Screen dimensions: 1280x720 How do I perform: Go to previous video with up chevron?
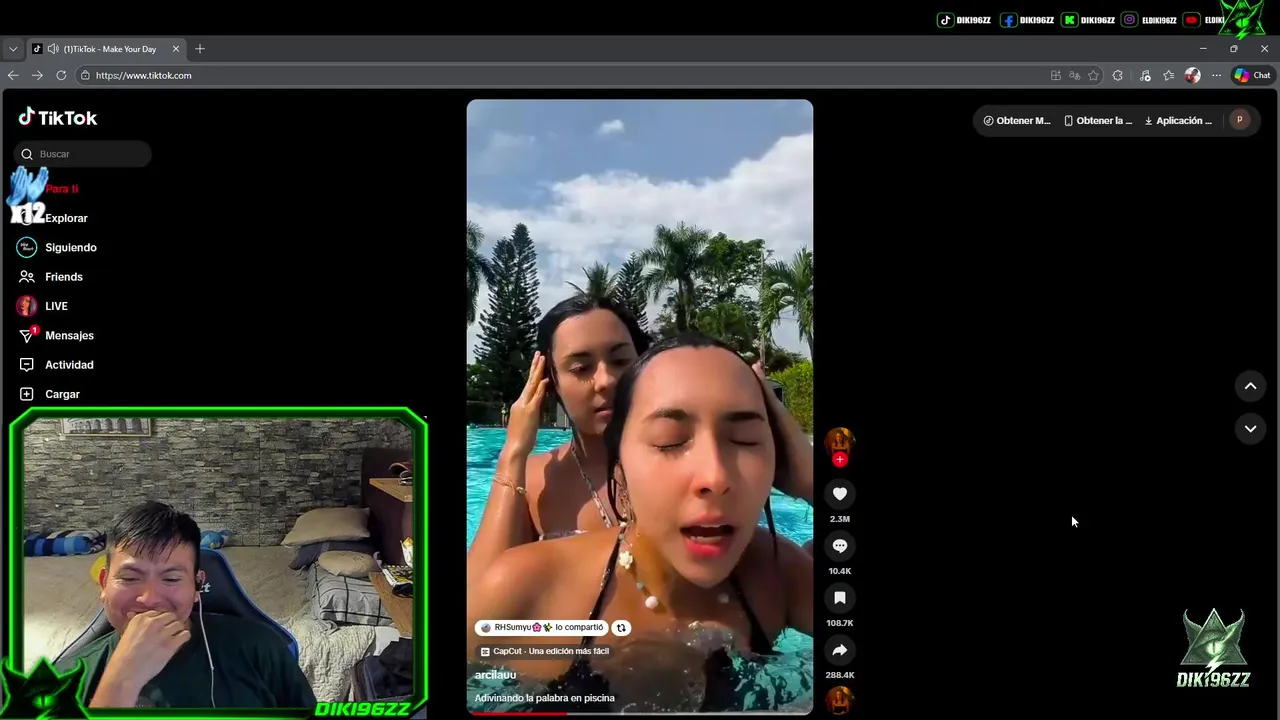tap(1250, 386)
